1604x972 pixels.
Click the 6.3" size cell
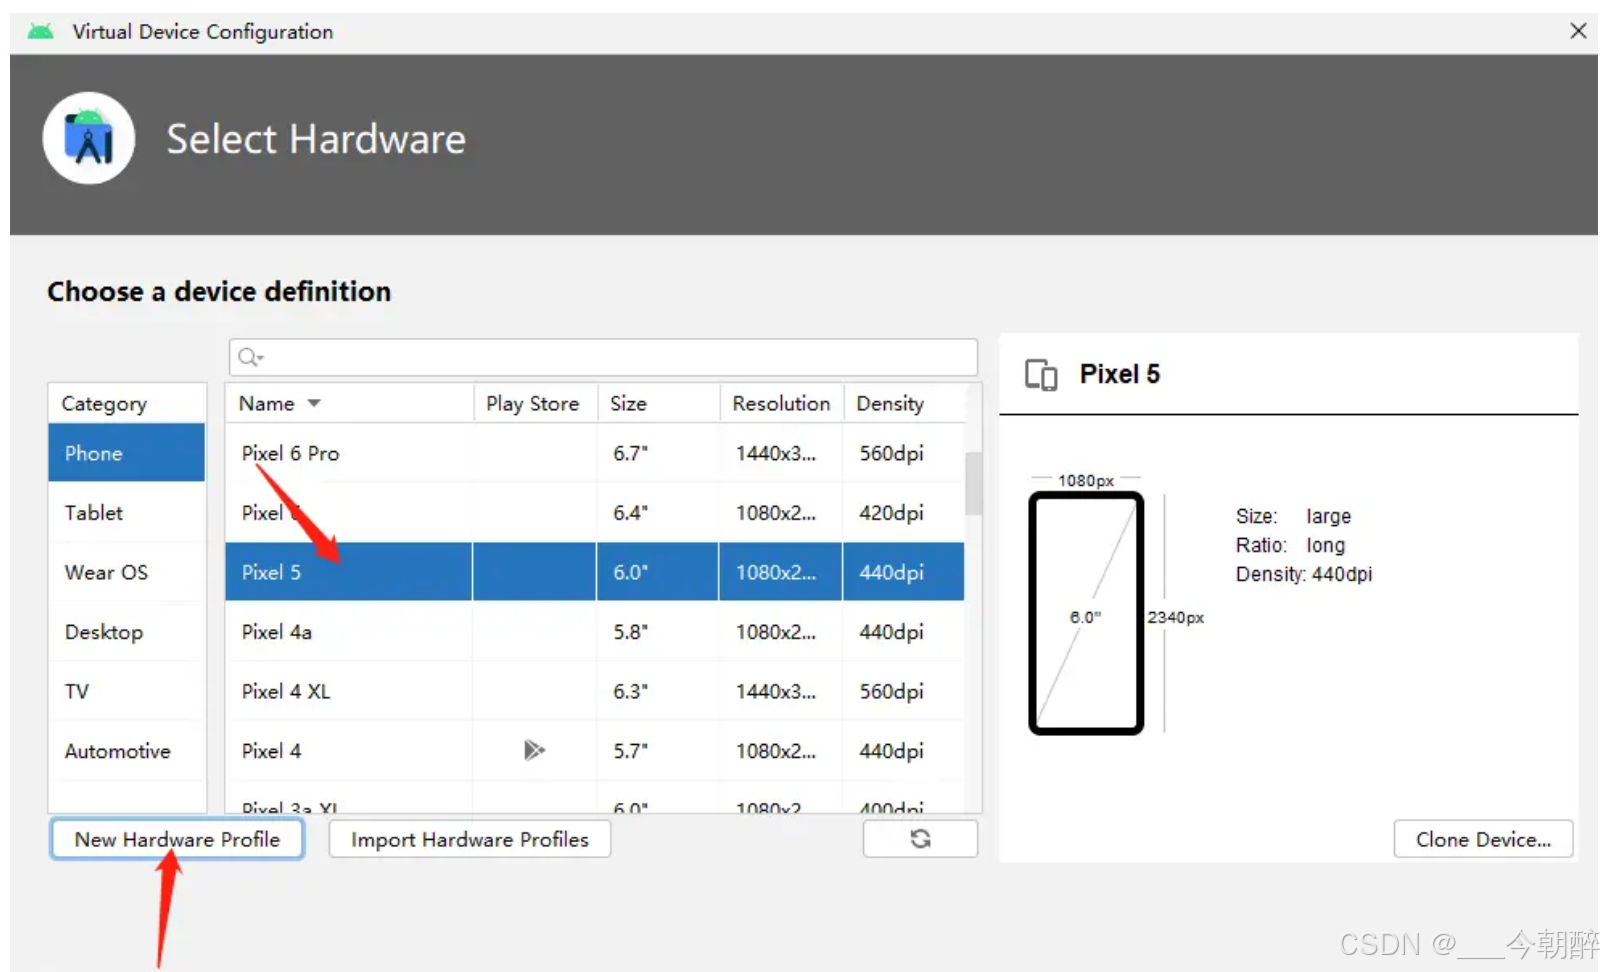(x=630, y=691)
